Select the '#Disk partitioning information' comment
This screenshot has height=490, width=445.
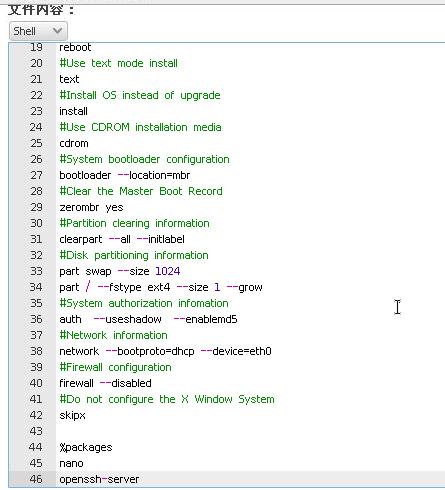(x=134, y=255)
